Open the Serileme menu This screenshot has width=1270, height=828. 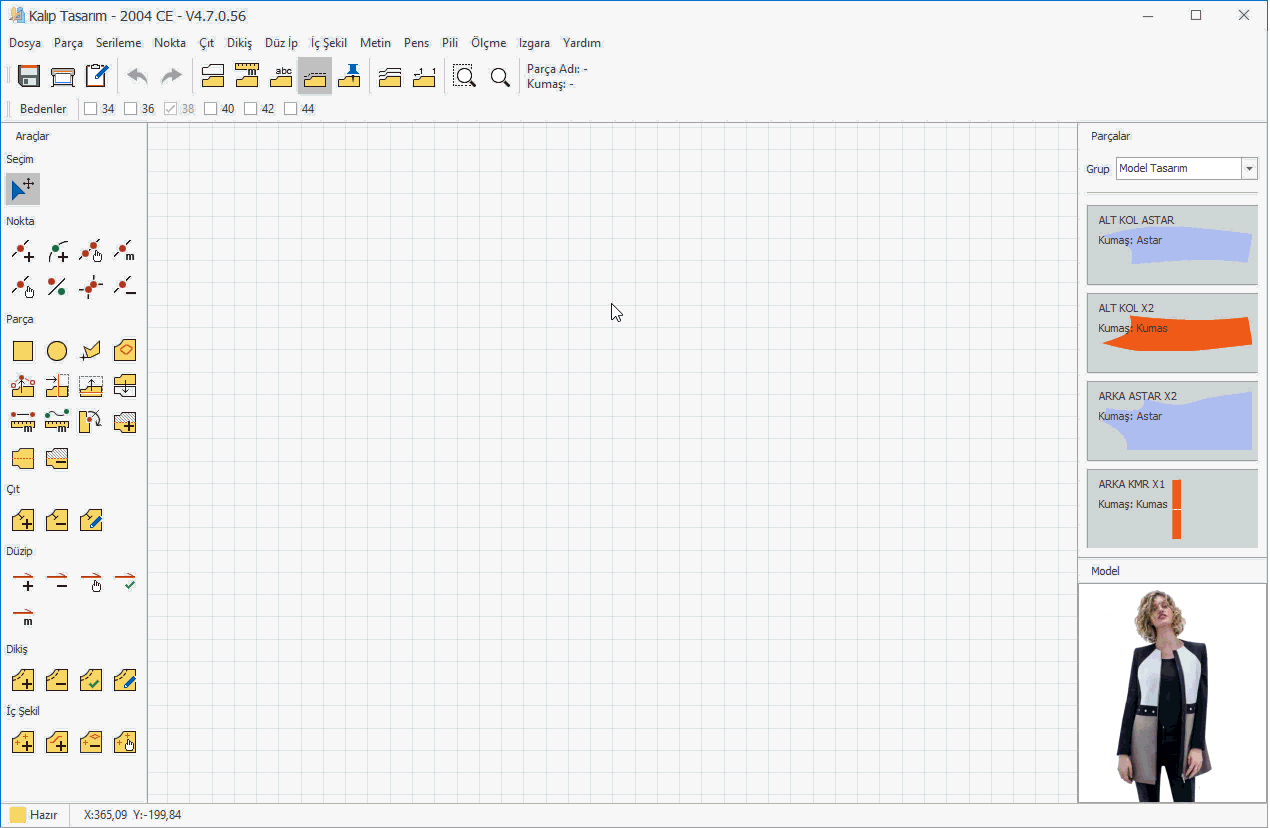point(118,43)
